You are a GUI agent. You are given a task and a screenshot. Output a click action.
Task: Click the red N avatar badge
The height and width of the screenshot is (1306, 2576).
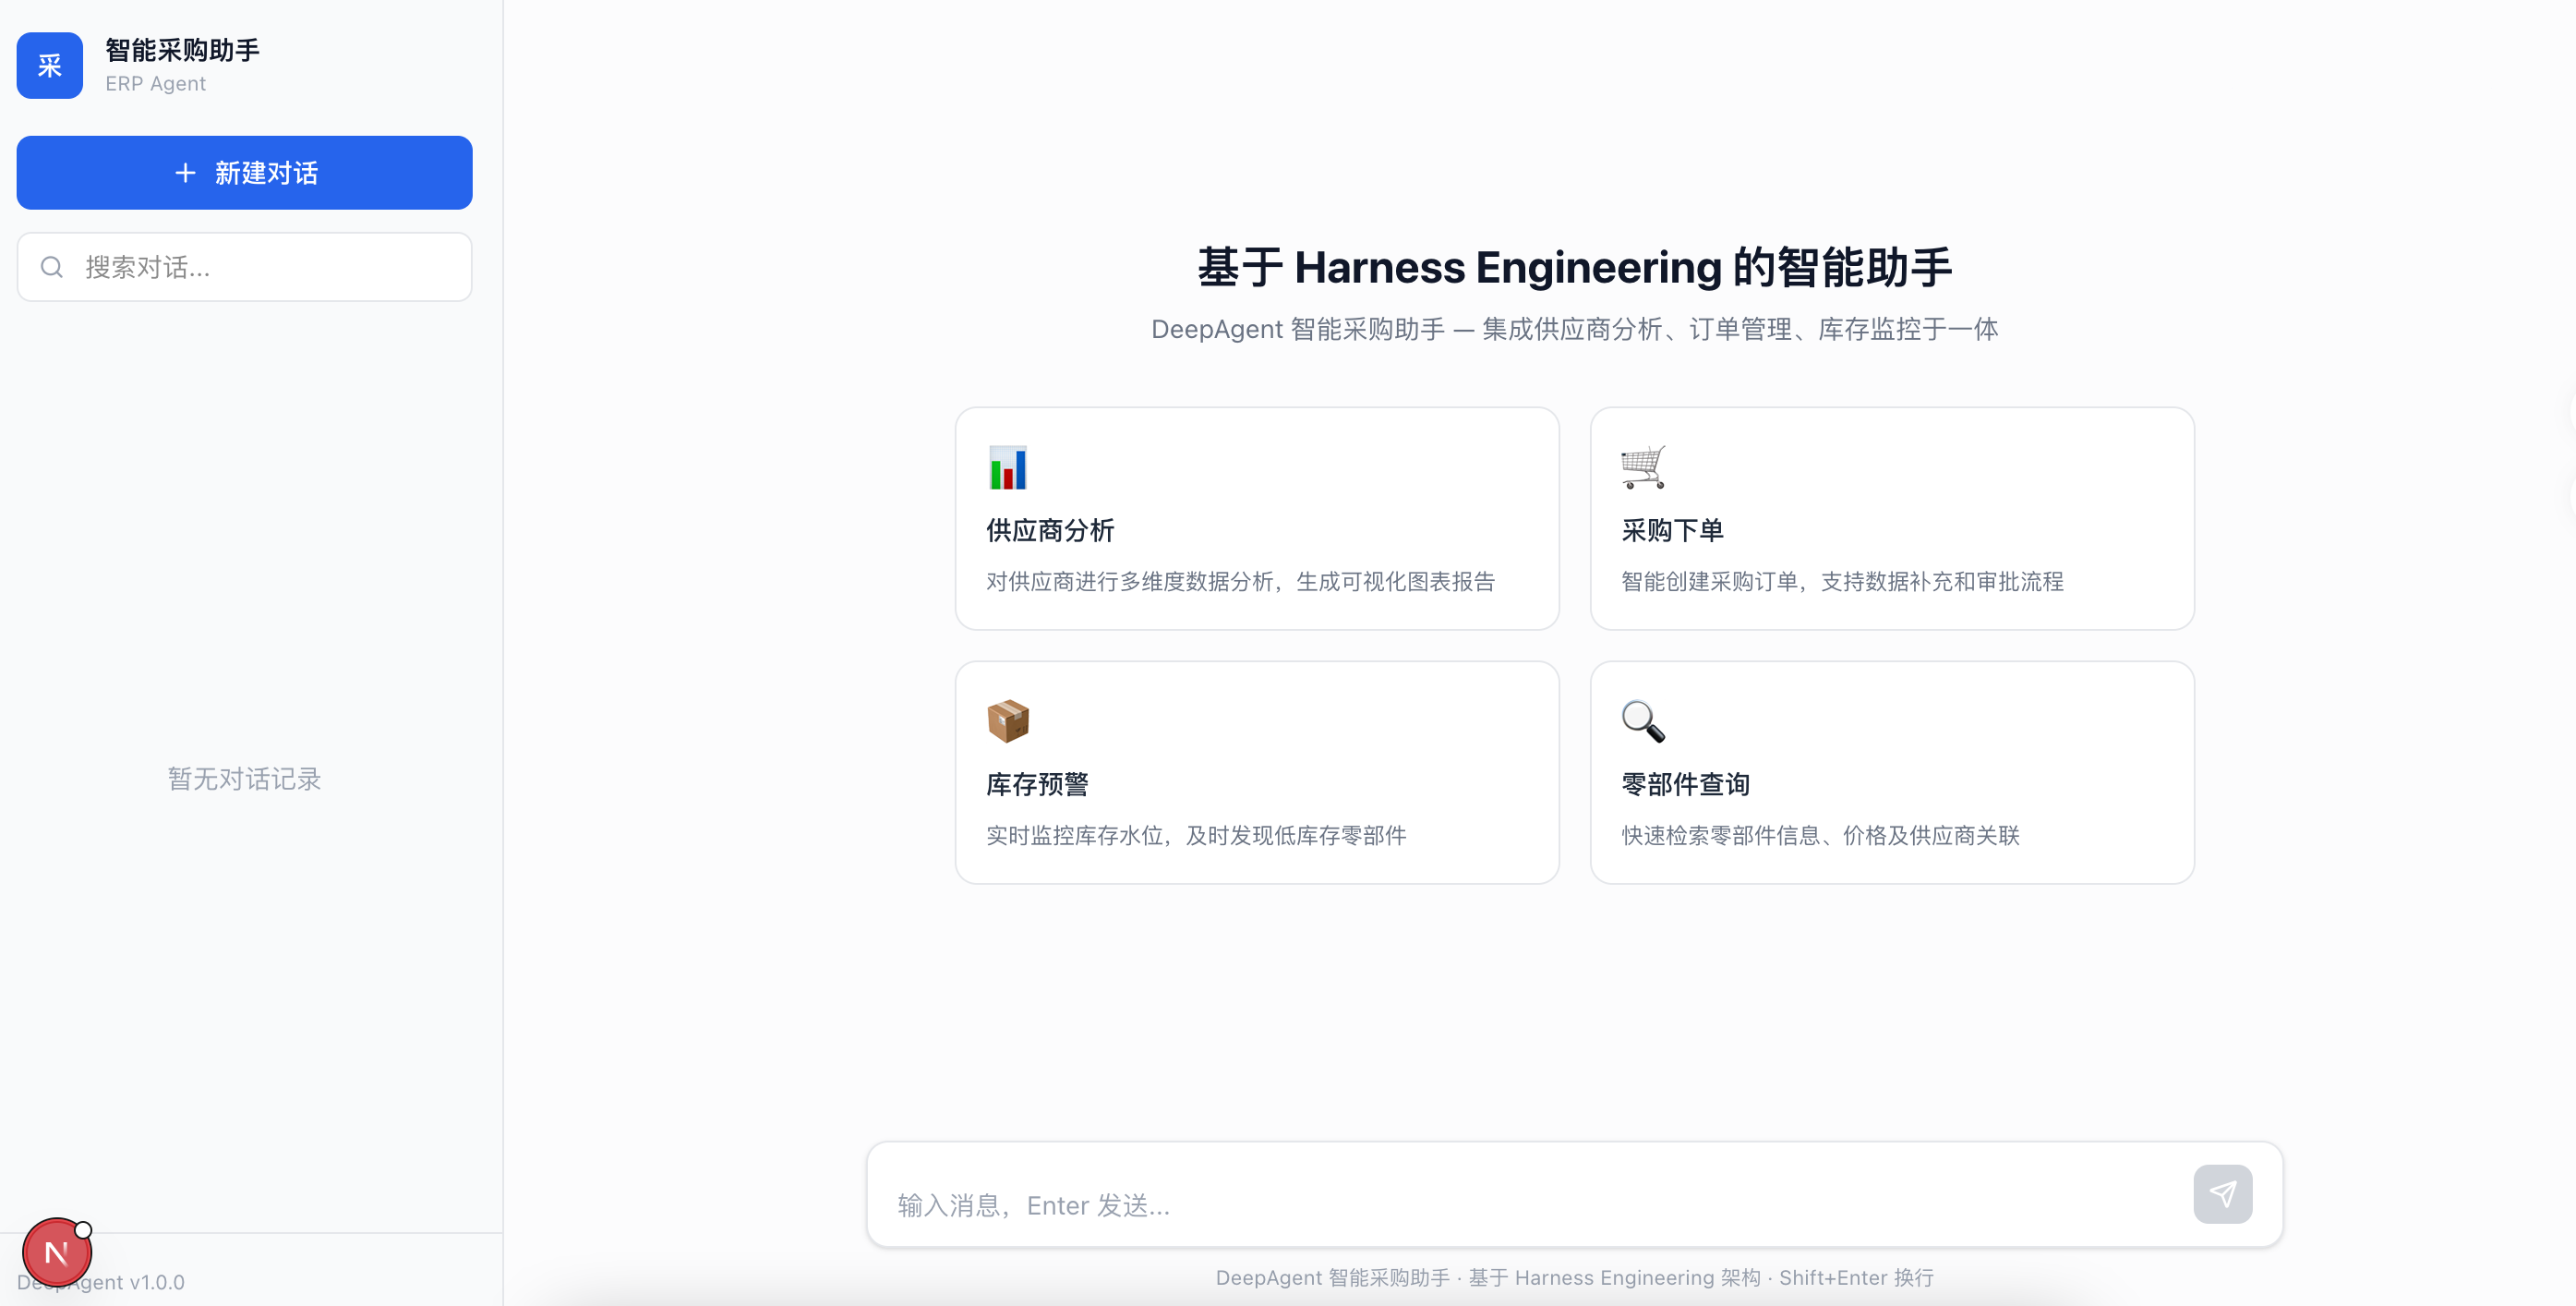[57, 1252]
